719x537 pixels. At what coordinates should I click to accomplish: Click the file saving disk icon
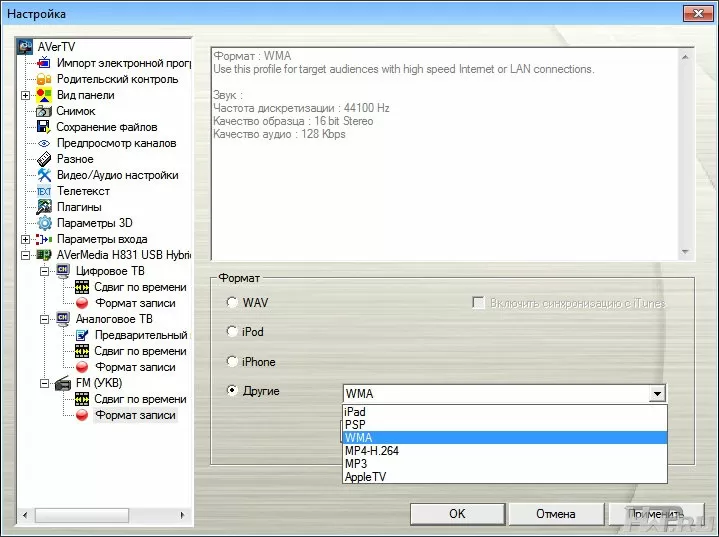coord(44,127)
